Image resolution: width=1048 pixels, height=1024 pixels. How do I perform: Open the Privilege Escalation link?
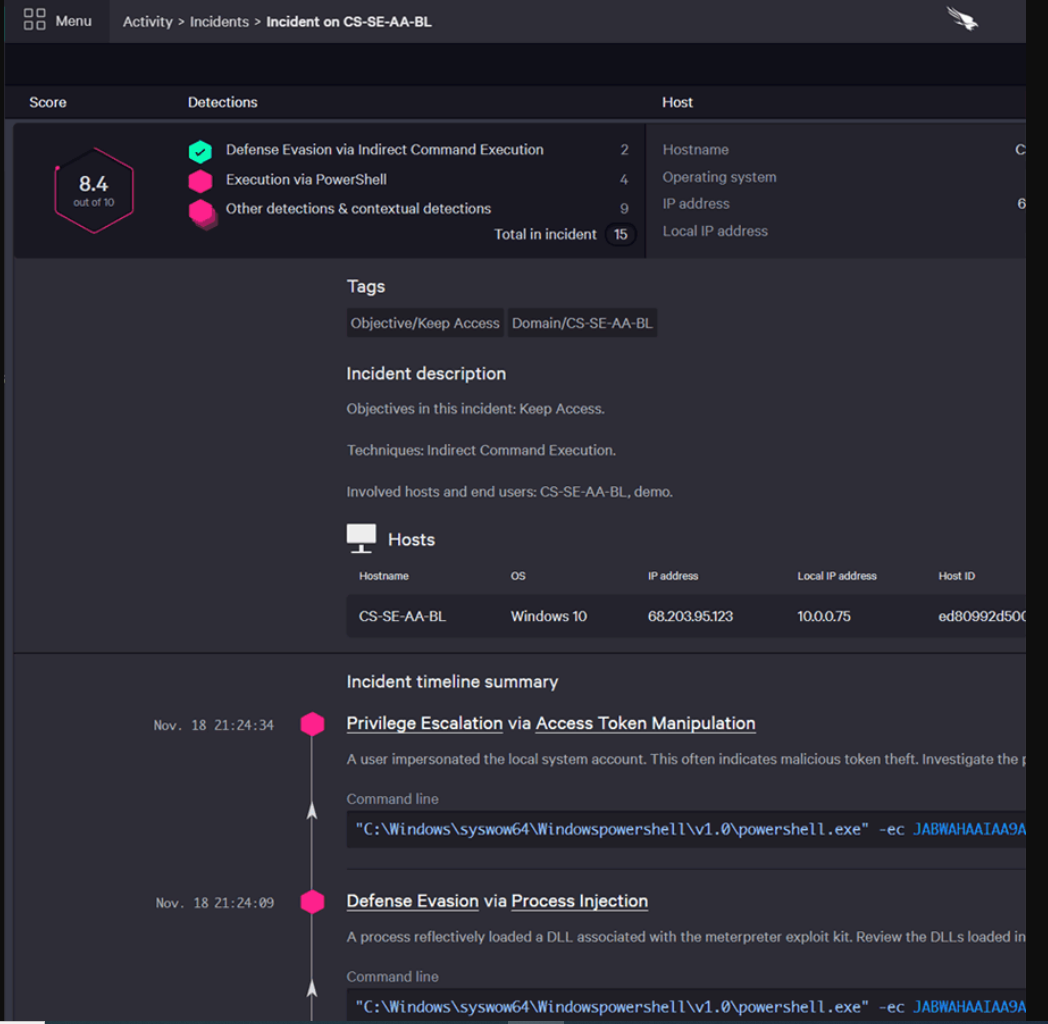pos(424,723)
